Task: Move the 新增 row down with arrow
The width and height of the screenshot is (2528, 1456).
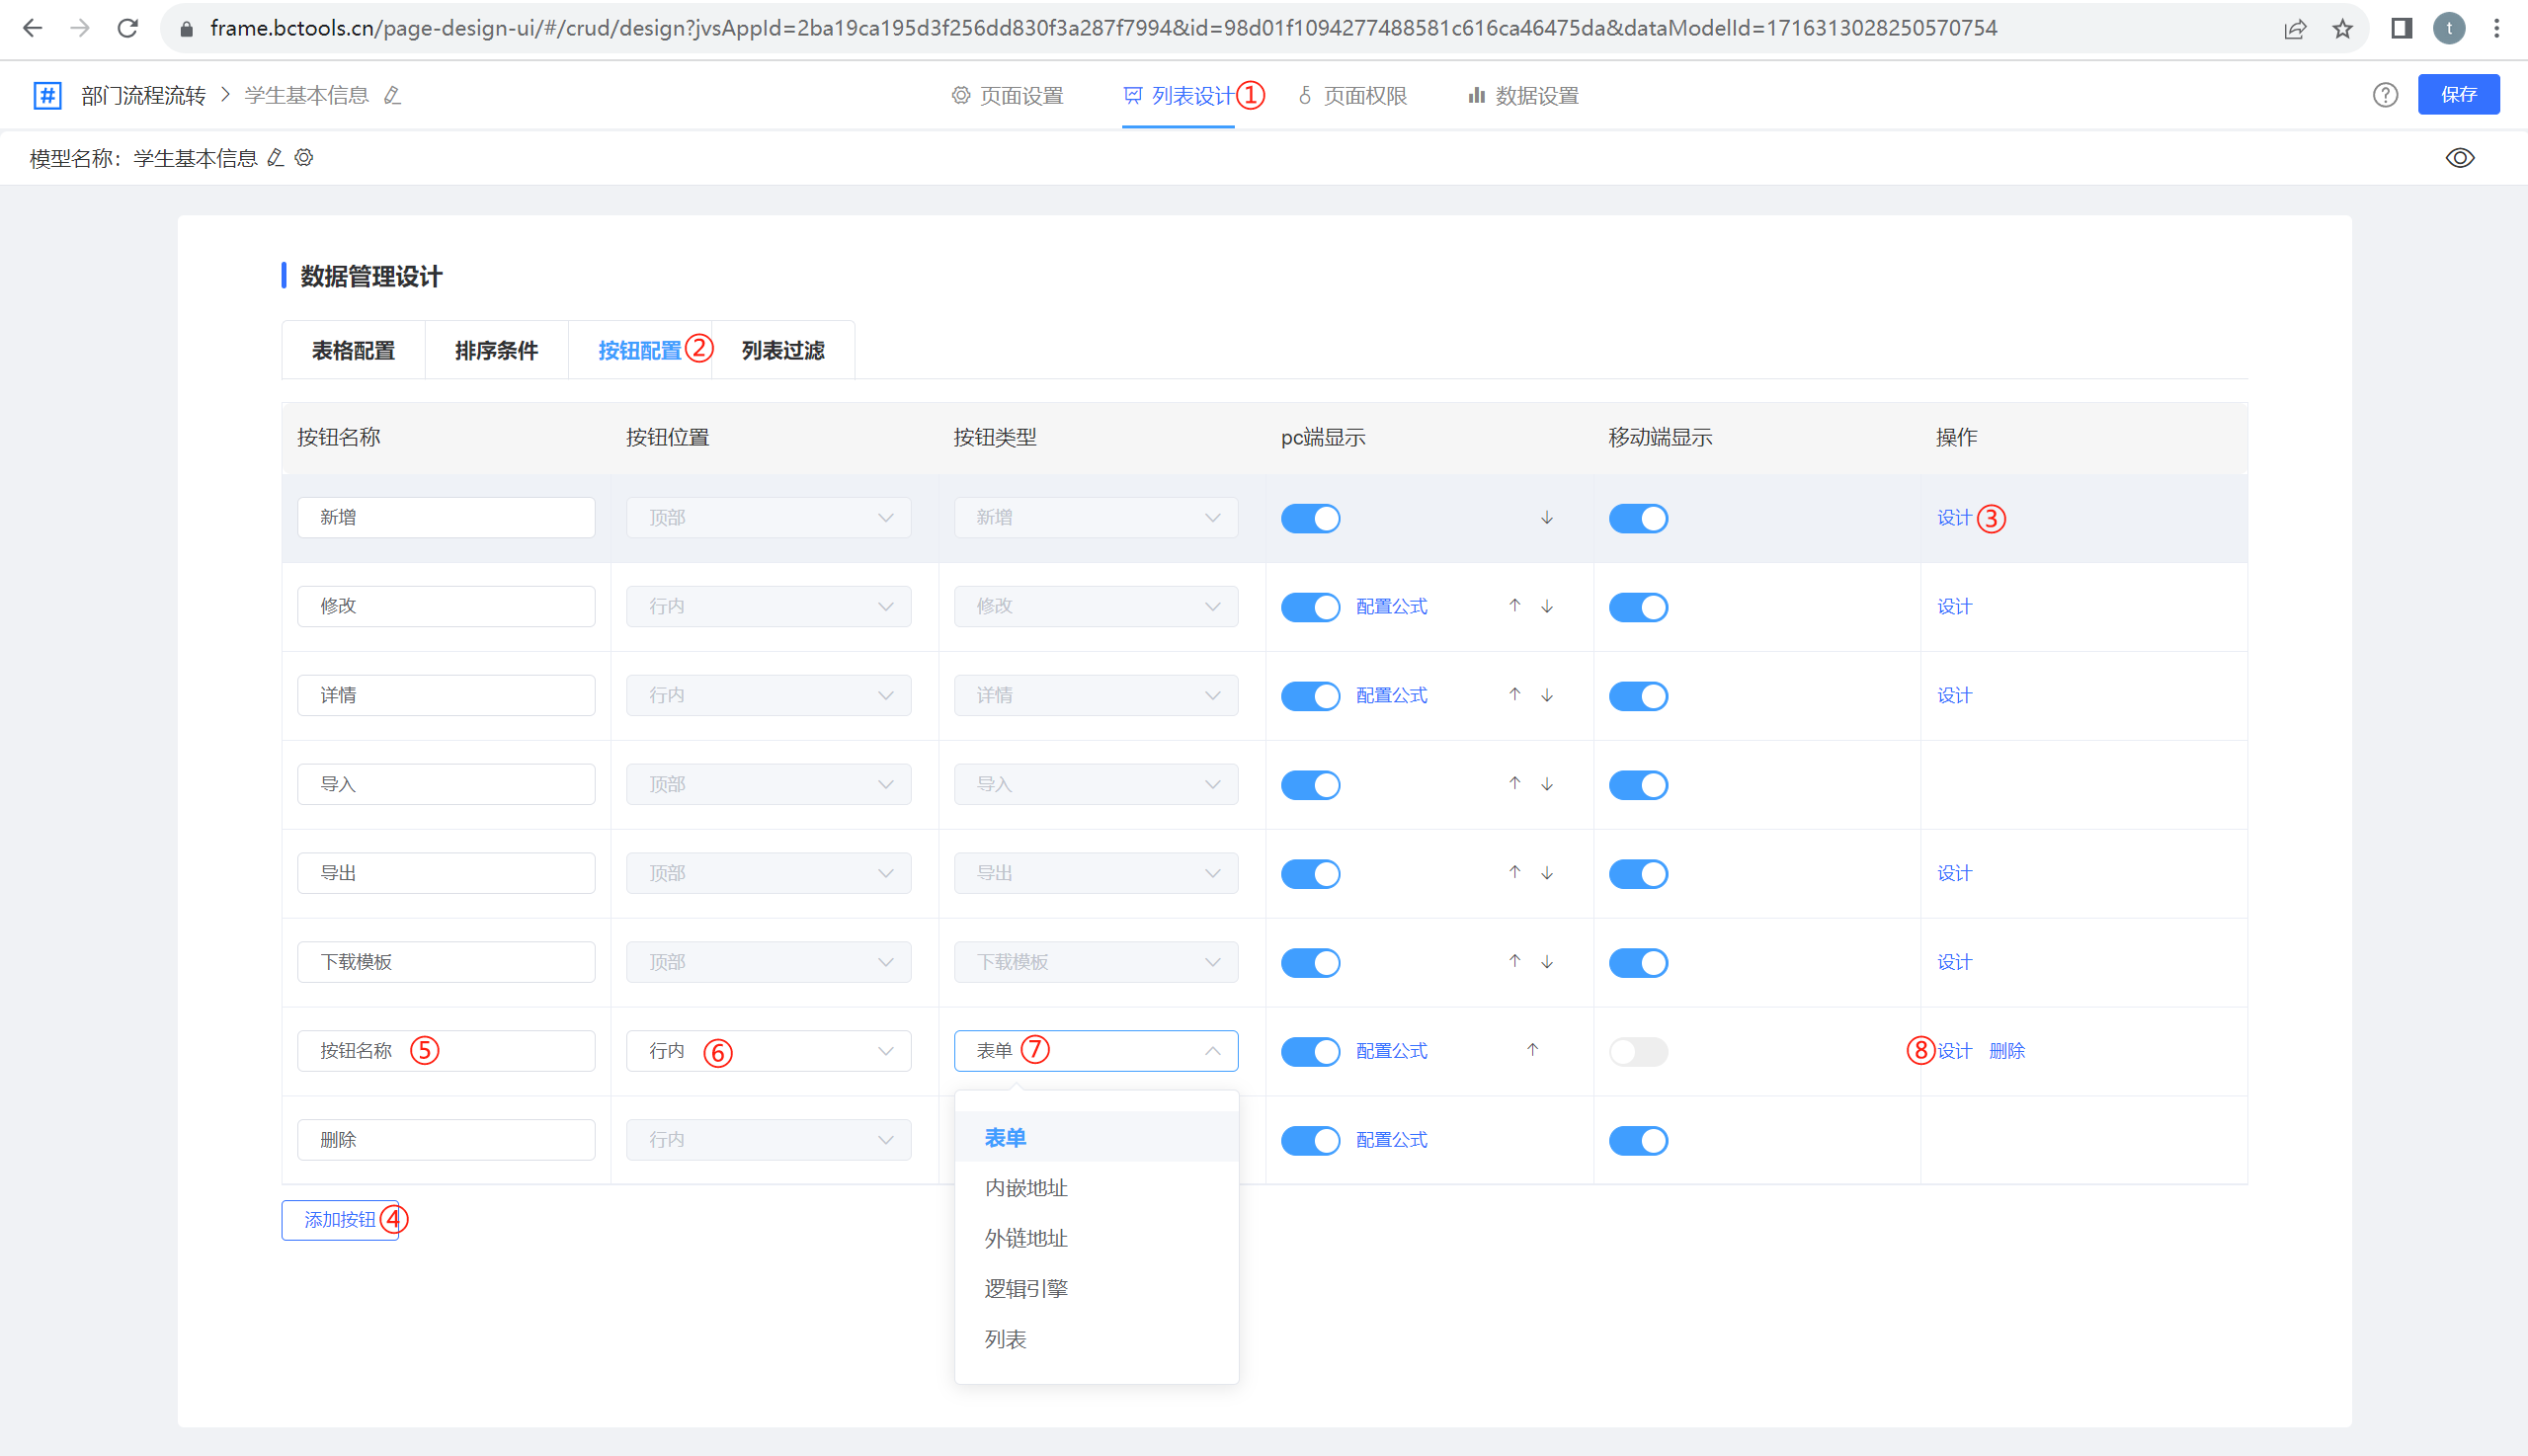Action: point(1546,518)
